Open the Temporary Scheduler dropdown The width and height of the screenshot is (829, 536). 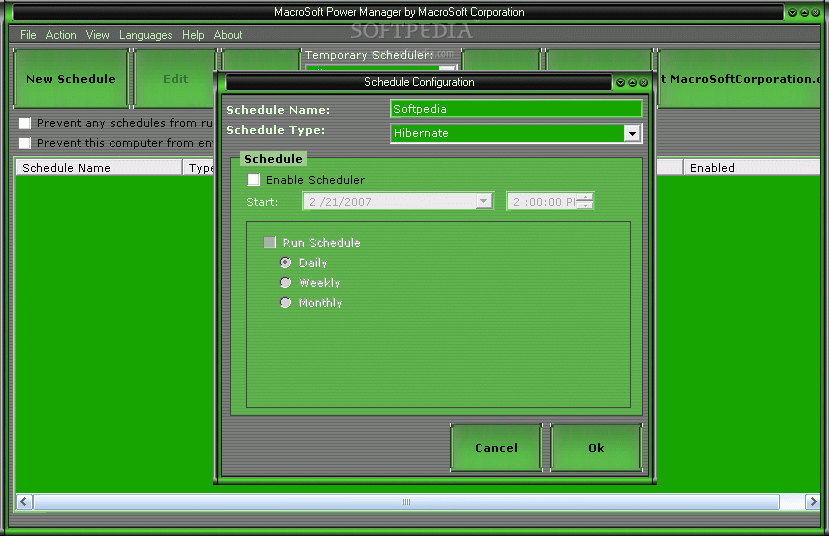point(448,68)
